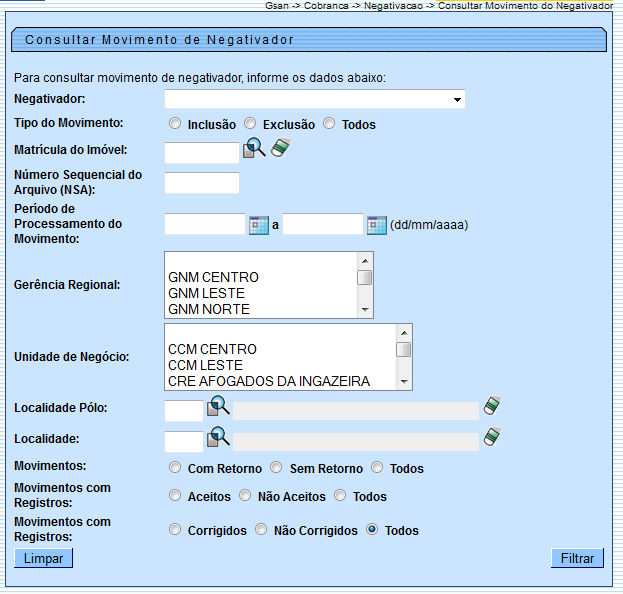Viewport: 623px width, 594px height.
Task: Erase Localidade field with eraser icon
Action: click(491, 436)
